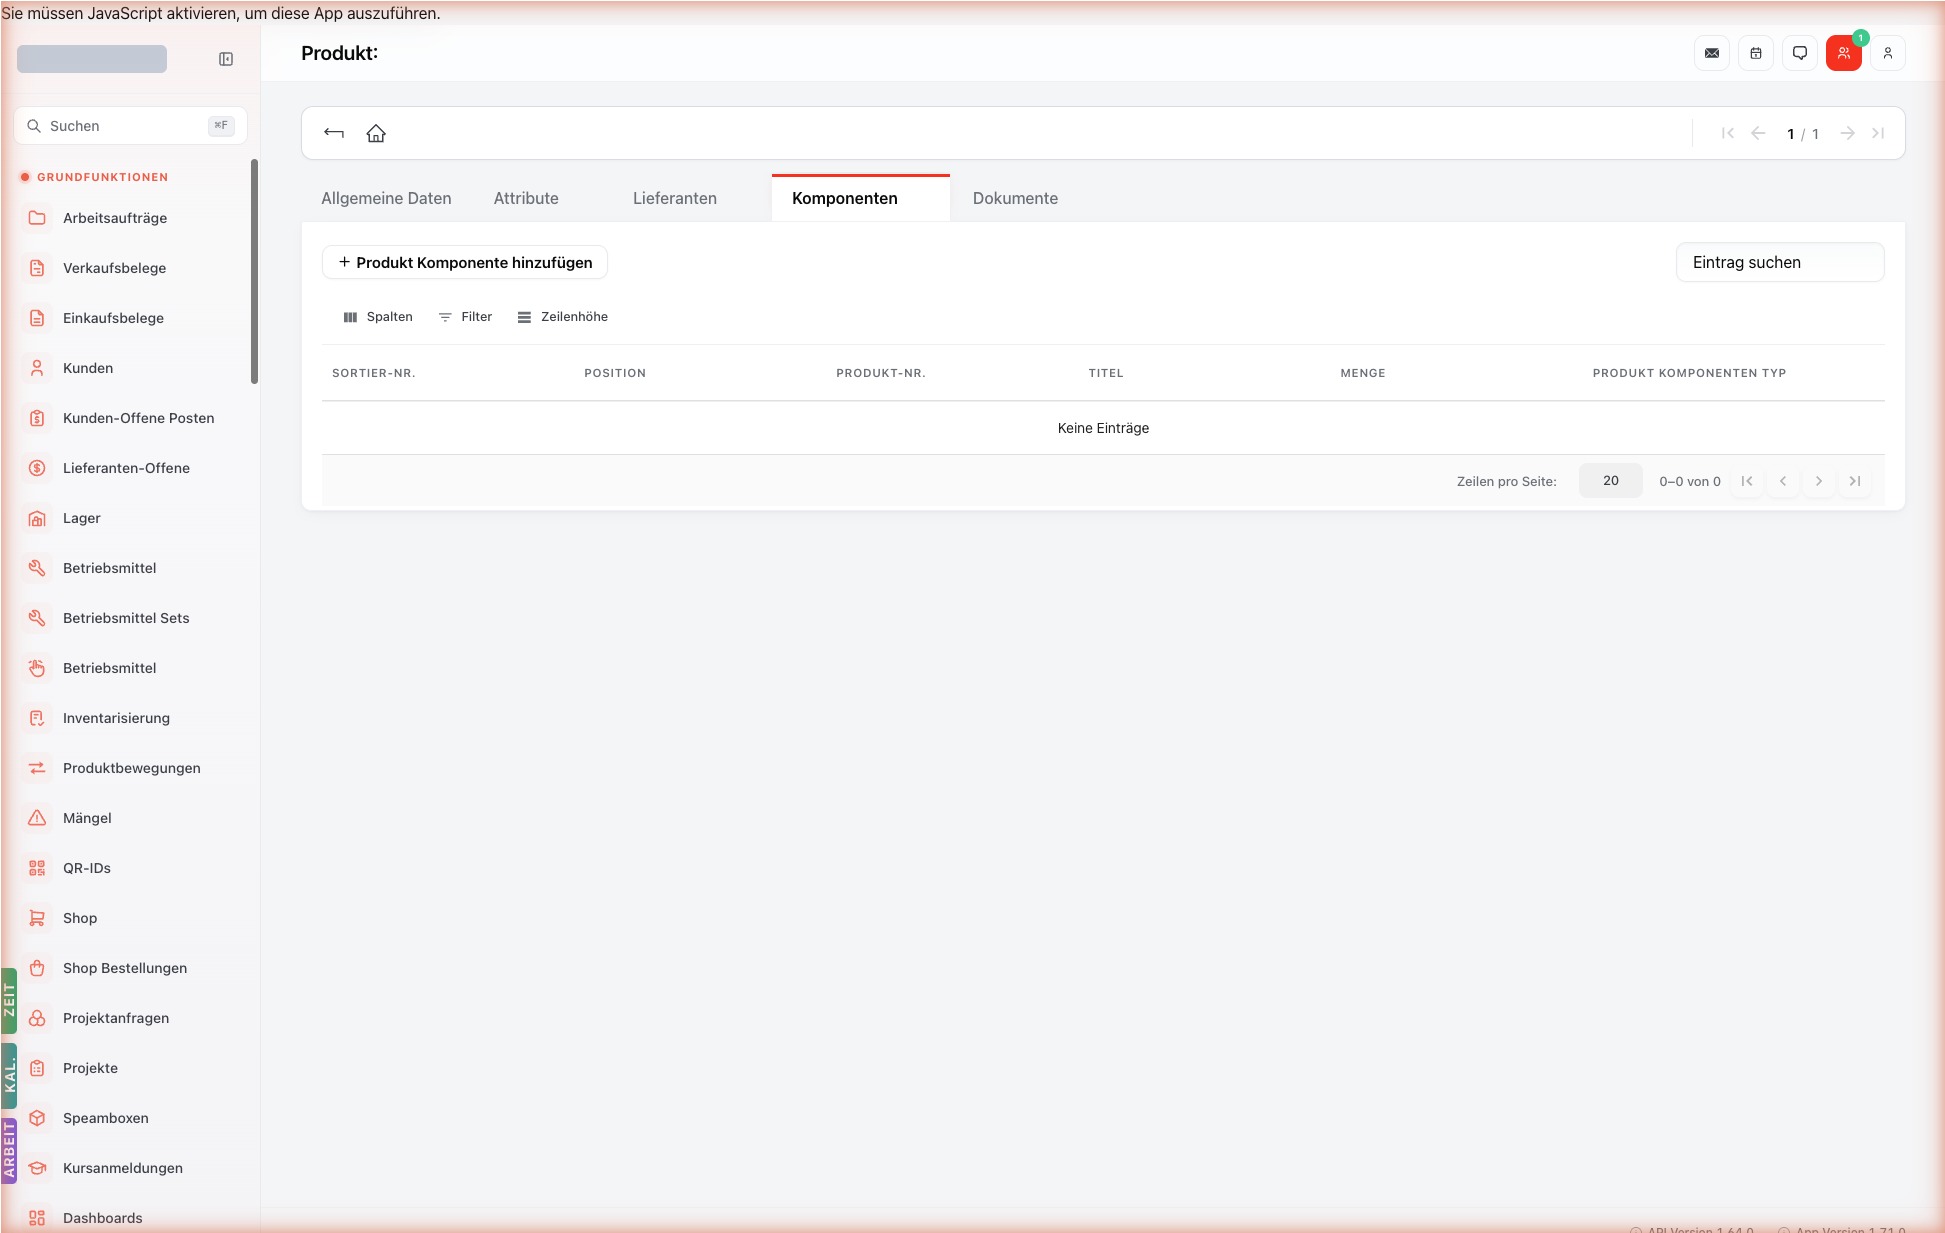Click the Kursanmeldungen graduation cap icon
Viewport: 1945px width, 1233px height.
pyautogui.click(x=37, y=1168)
